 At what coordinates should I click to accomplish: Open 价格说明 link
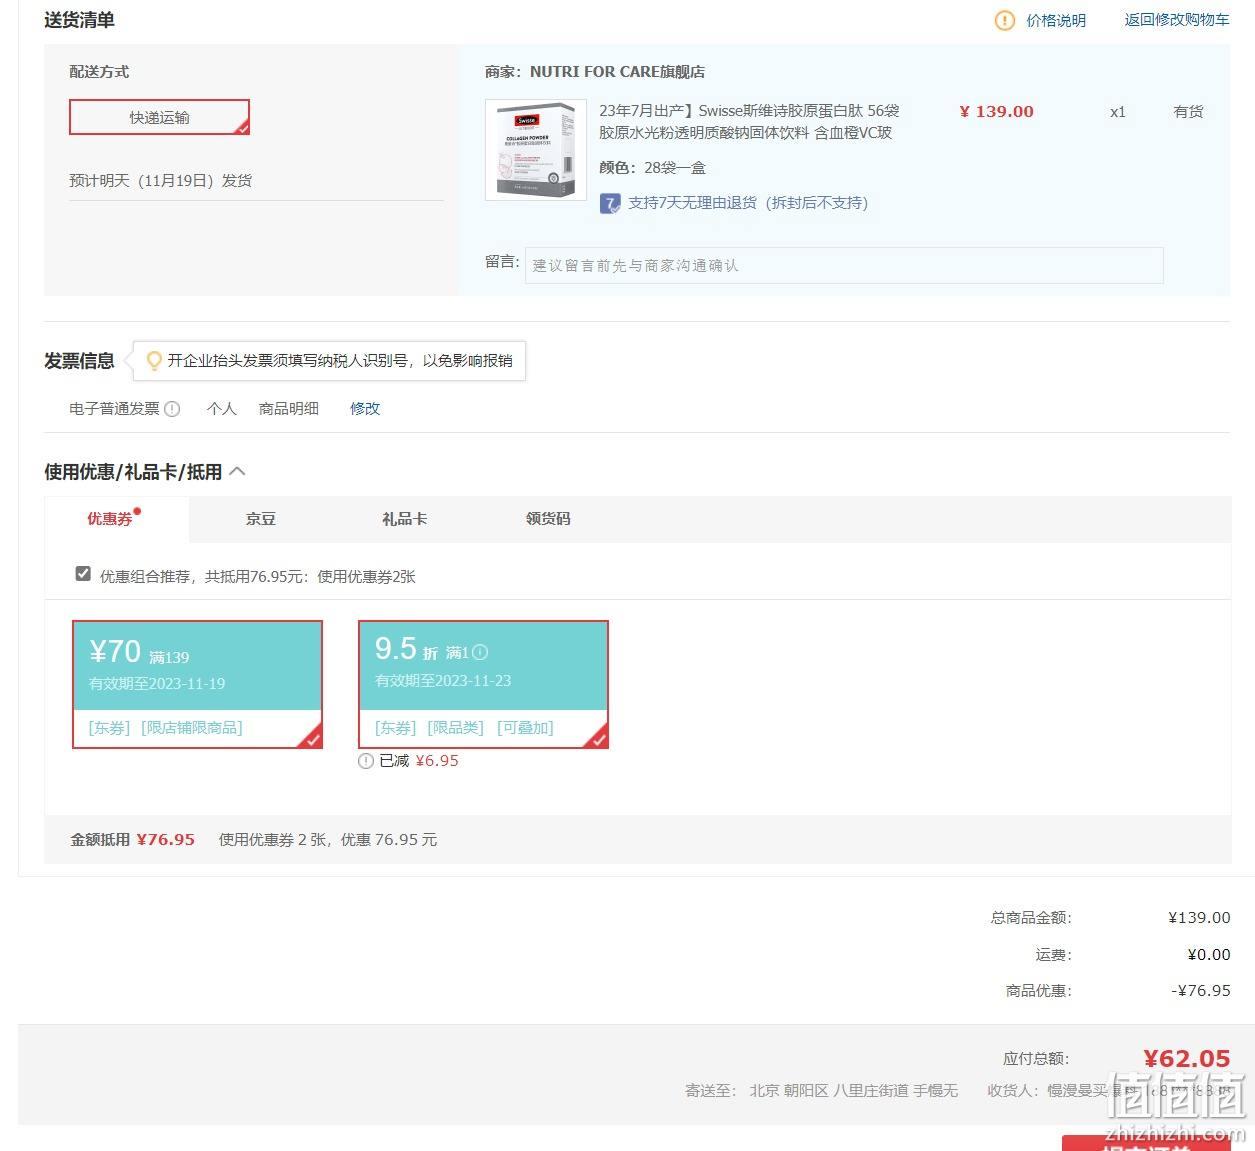(x=1056, y=20)
